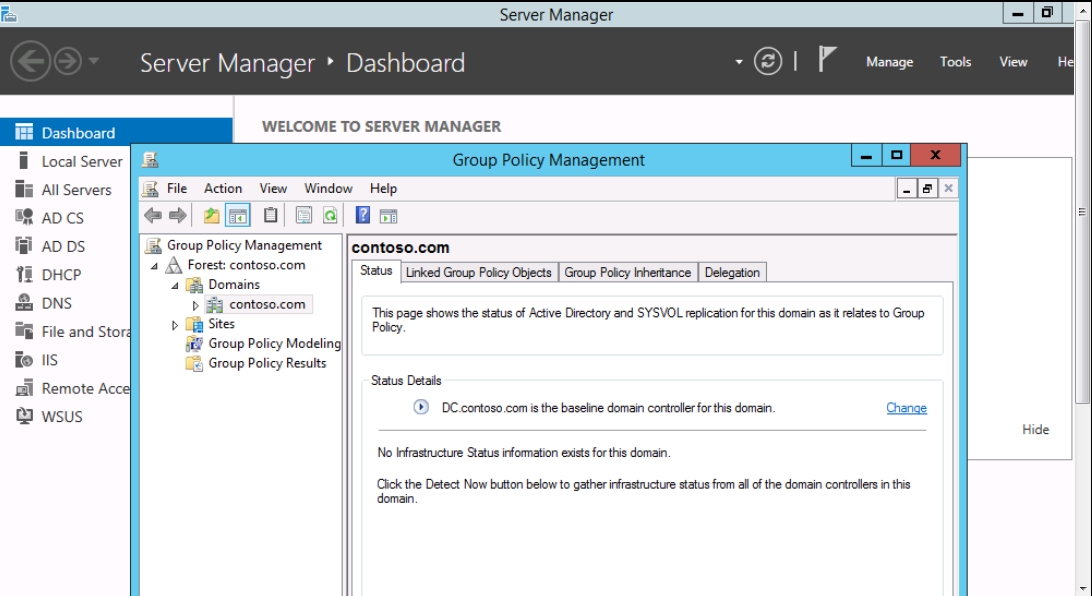1092x596 pixels.
Task: Collapse the Domains tree node
Action: (x=175, y=285)
